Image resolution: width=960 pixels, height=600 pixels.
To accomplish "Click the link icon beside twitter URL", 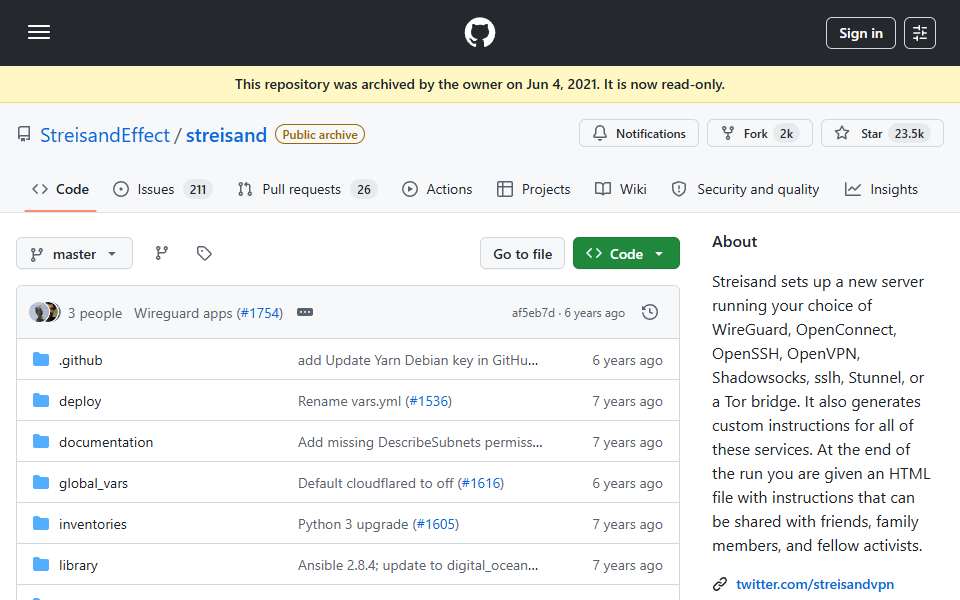I will tap(720, 584).
